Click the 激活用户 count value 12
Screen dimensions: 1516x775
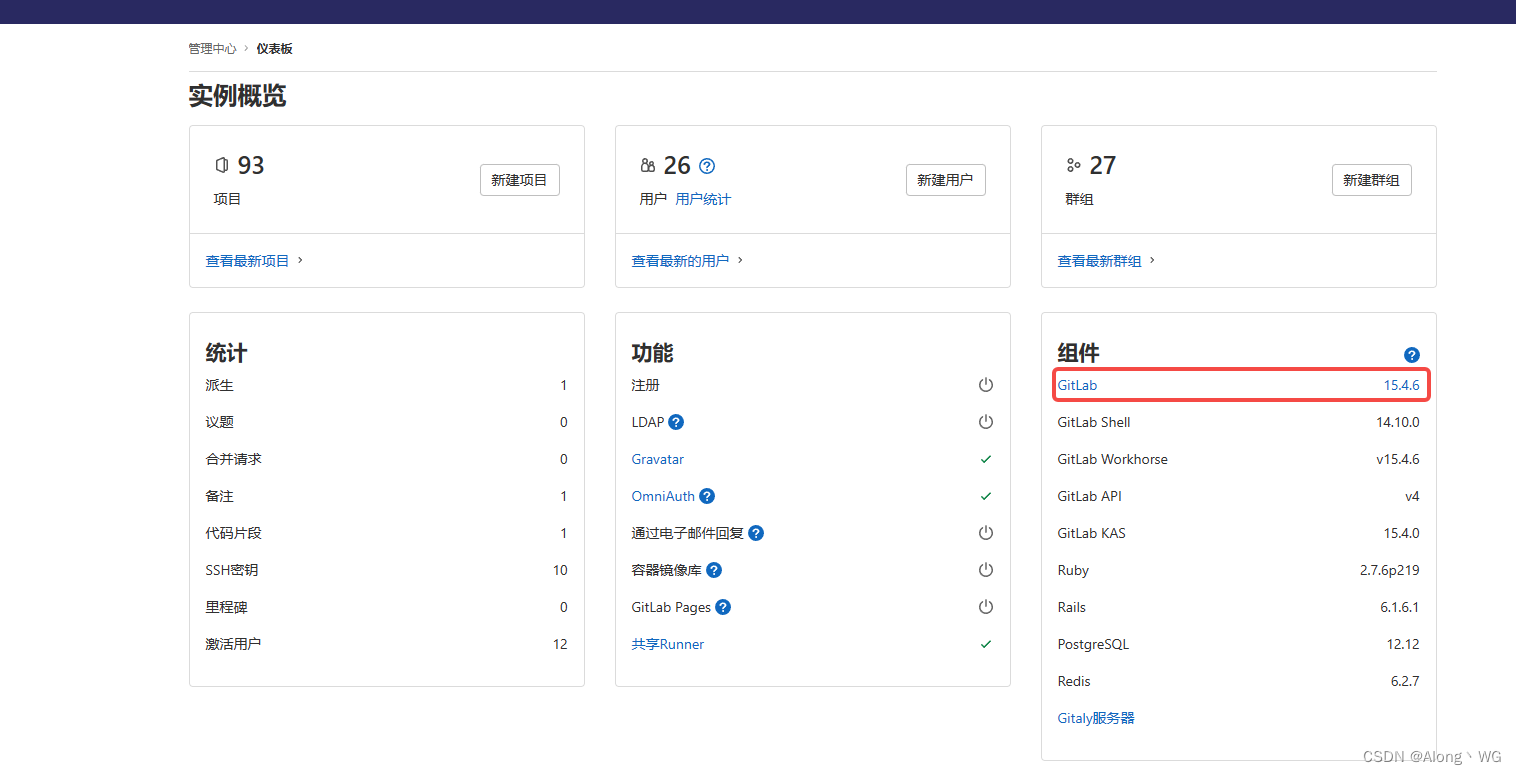(x=560, y=644)
